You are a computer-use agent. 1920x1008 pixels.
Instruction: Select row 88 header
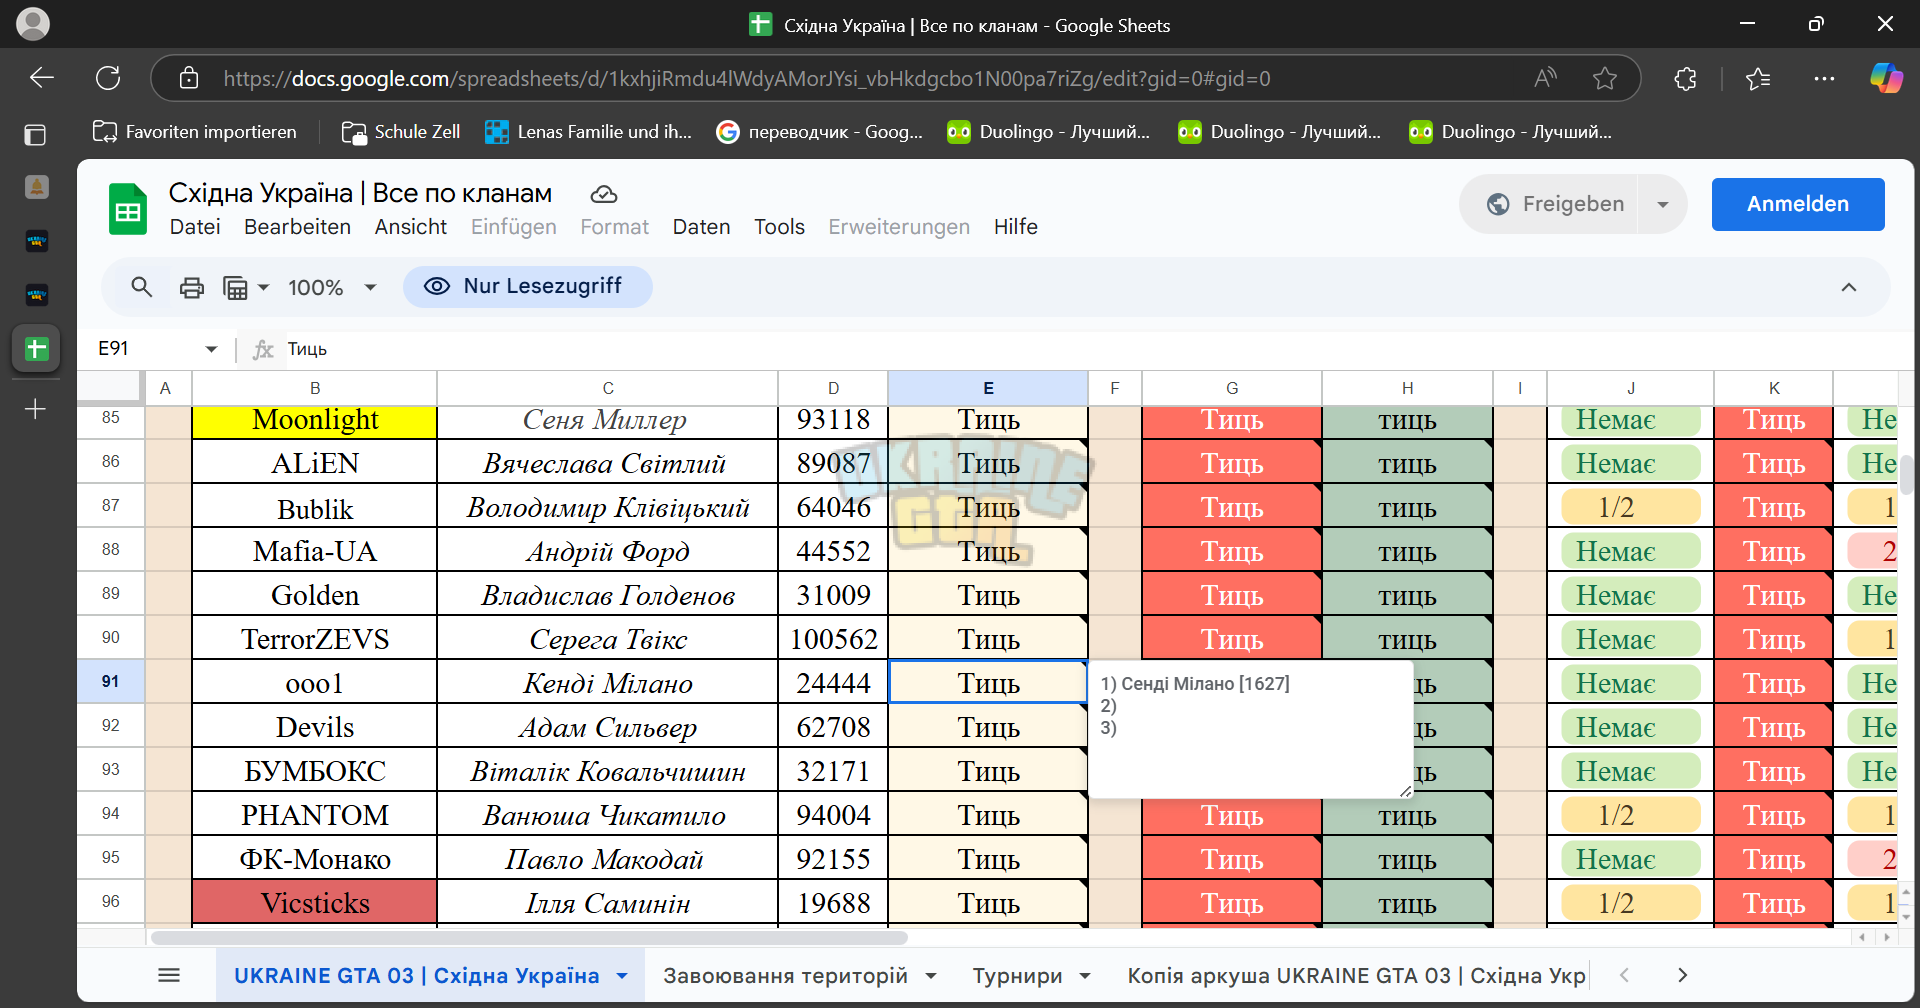click(111, 549)
